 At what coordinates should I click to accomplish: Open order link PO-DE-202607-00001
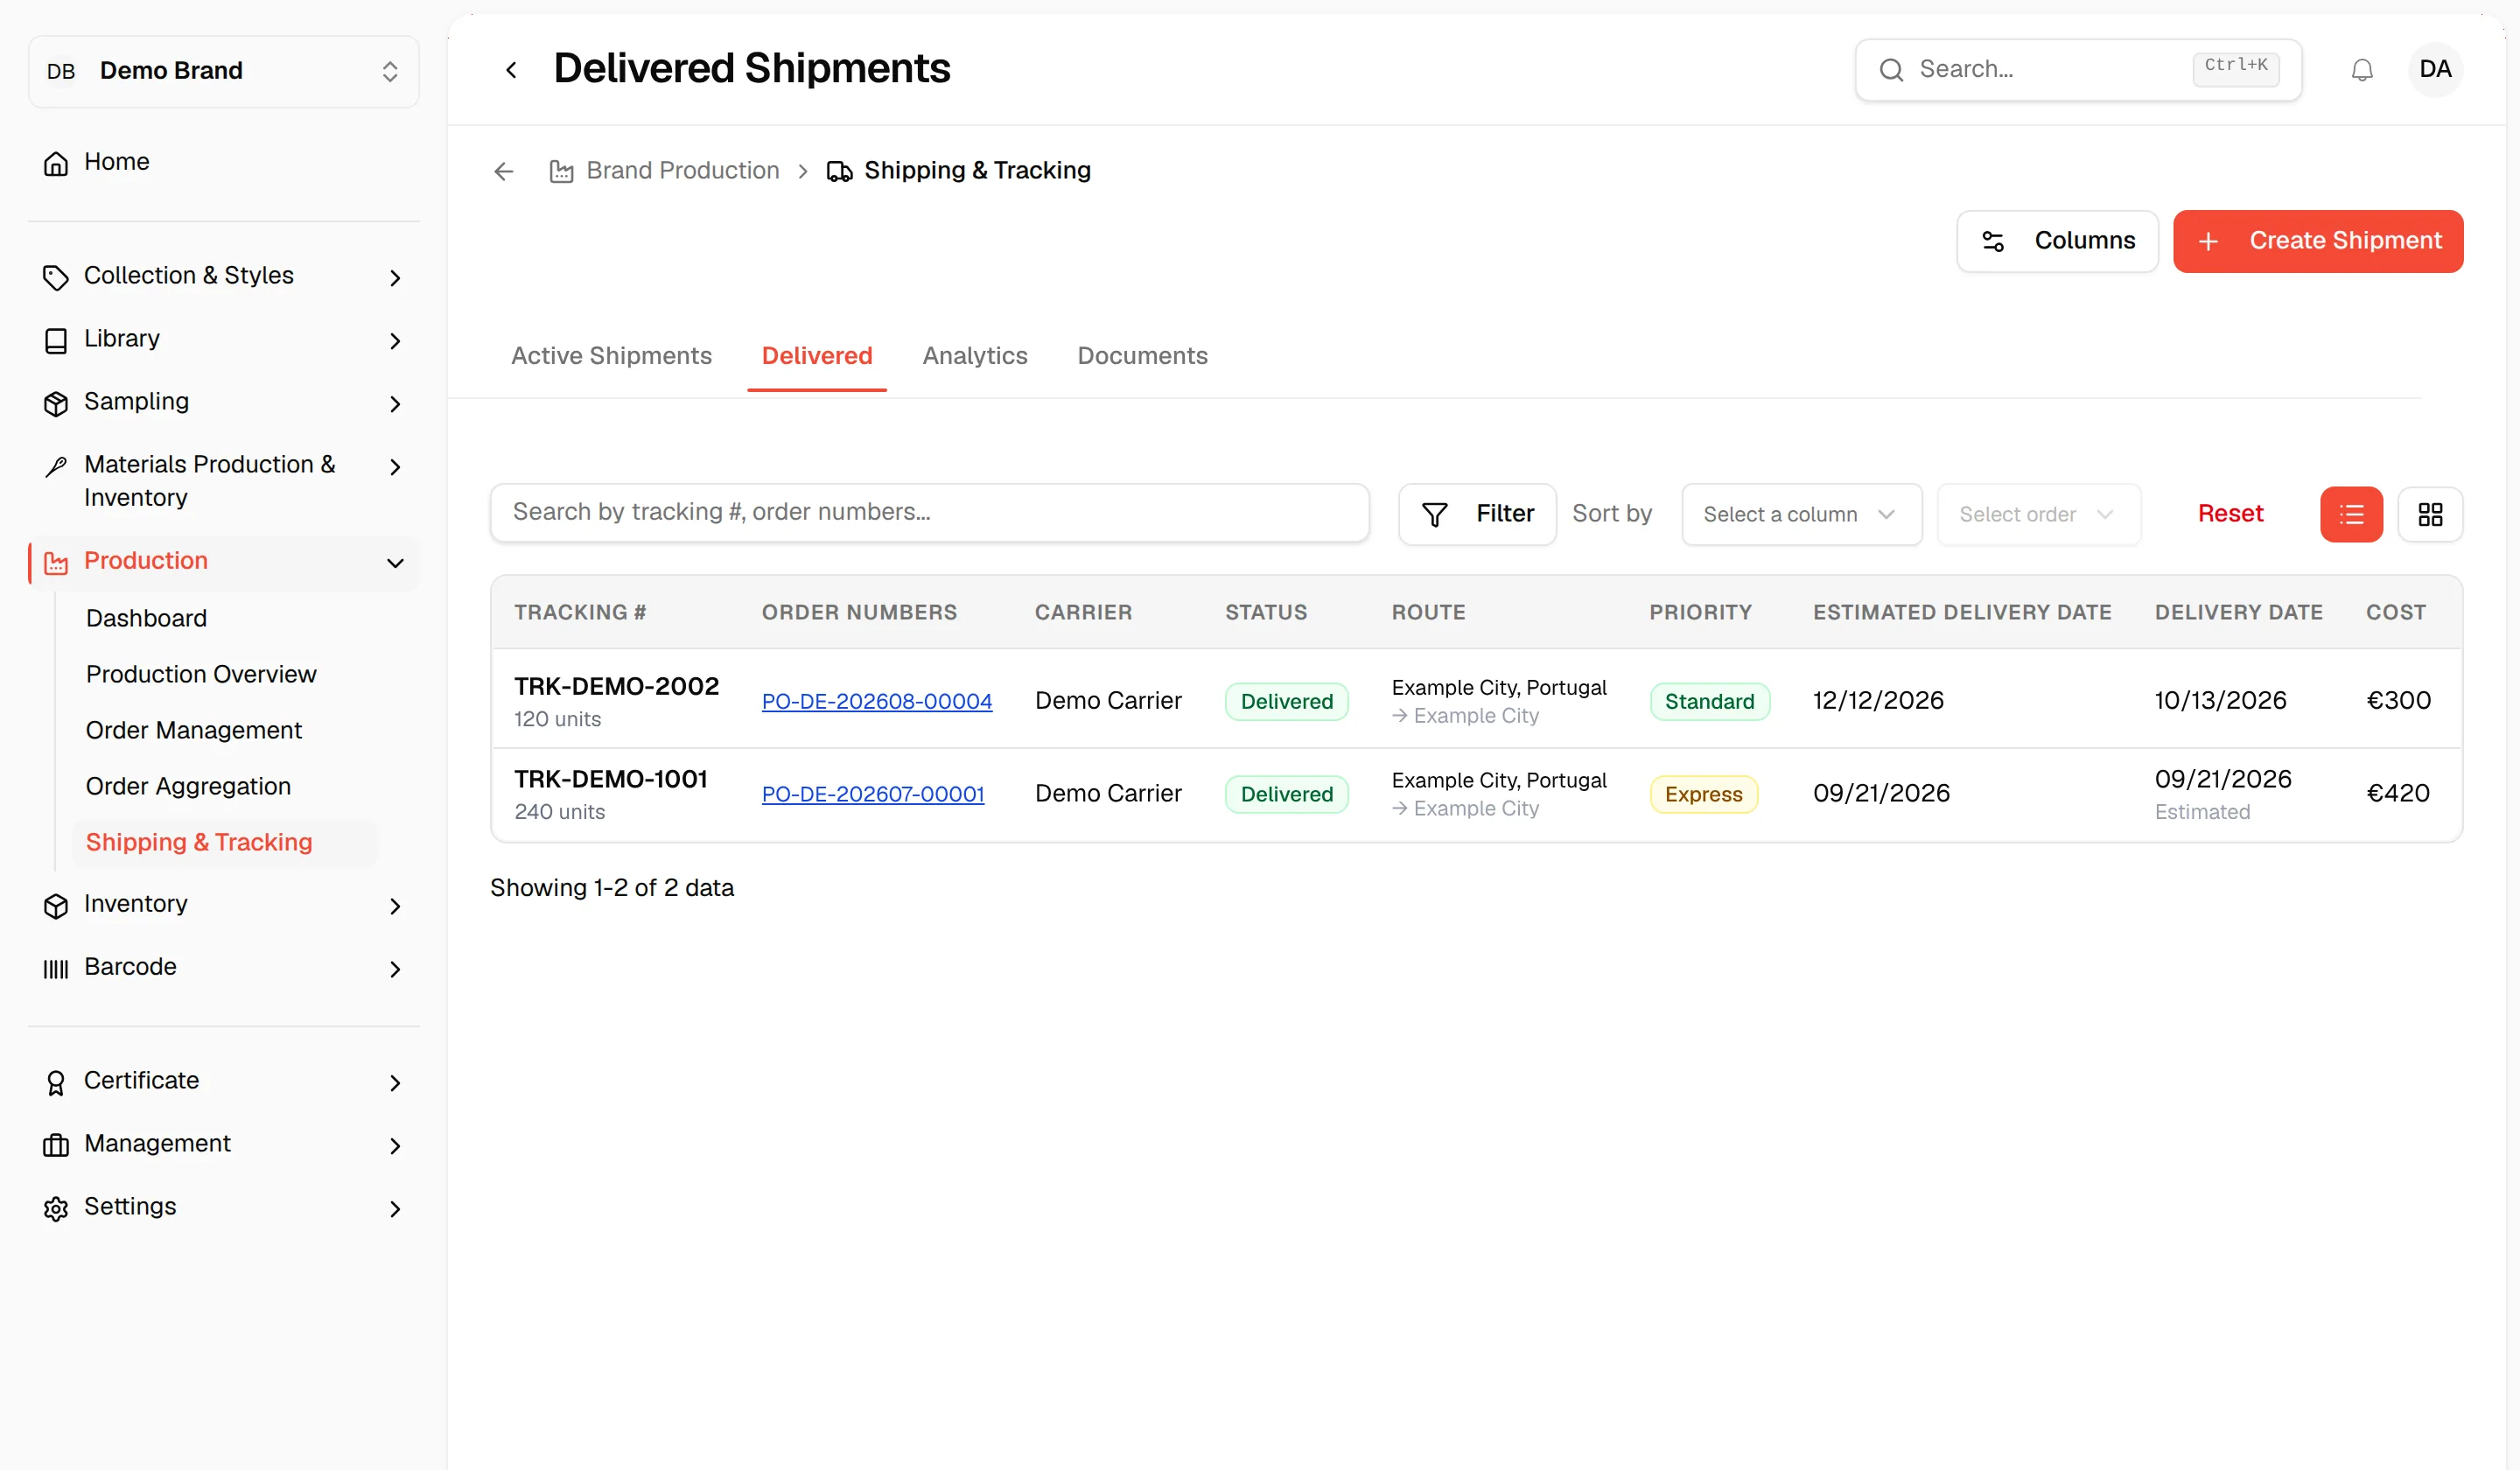873,794
